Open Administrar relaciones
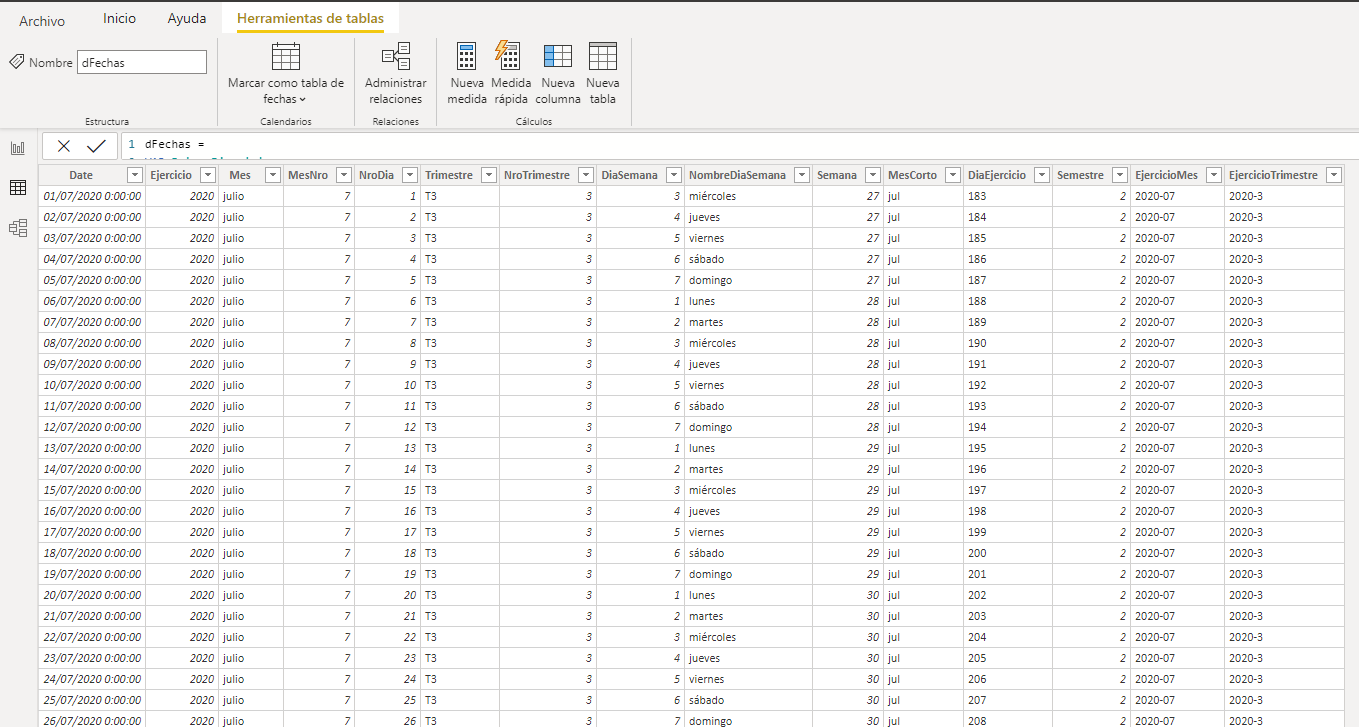1359x727 pixels. tap(395, 73)
